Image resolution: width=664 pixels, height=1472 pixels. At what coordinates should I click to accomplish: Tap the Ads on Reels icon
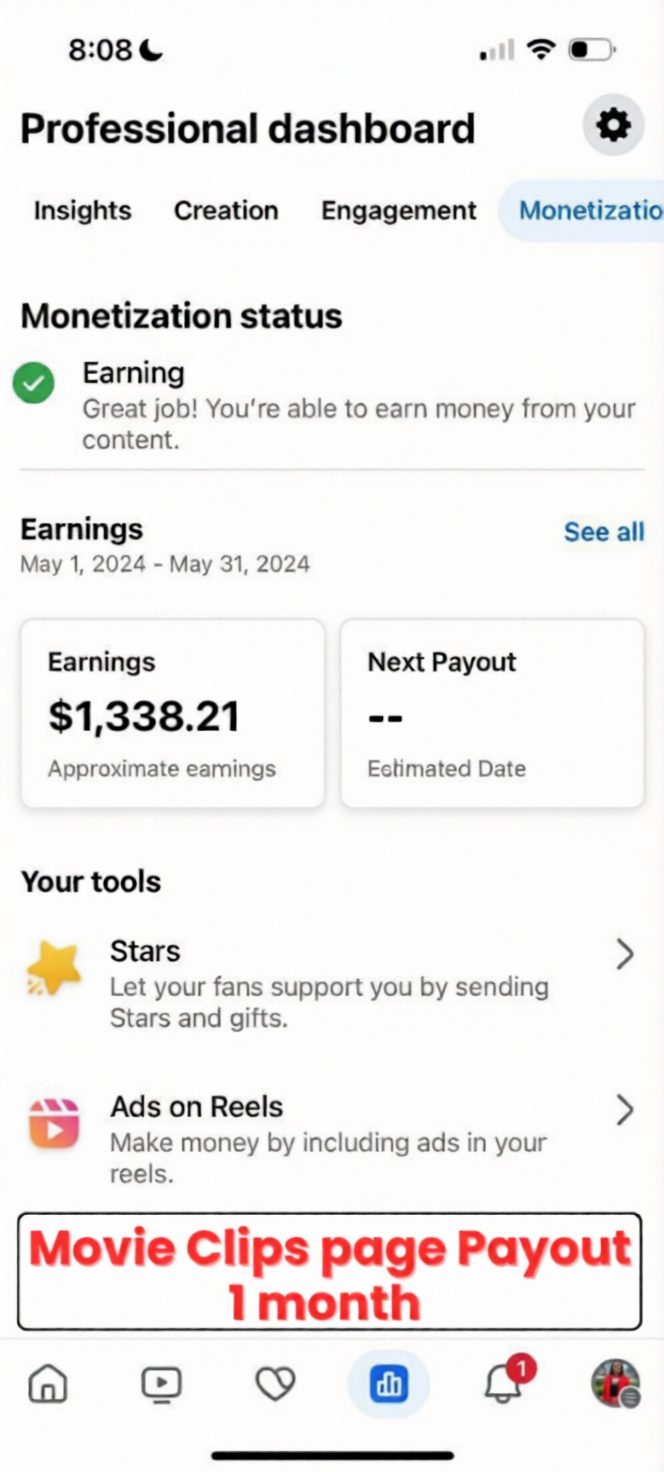pyautogui.click(x=53, y=1124)
